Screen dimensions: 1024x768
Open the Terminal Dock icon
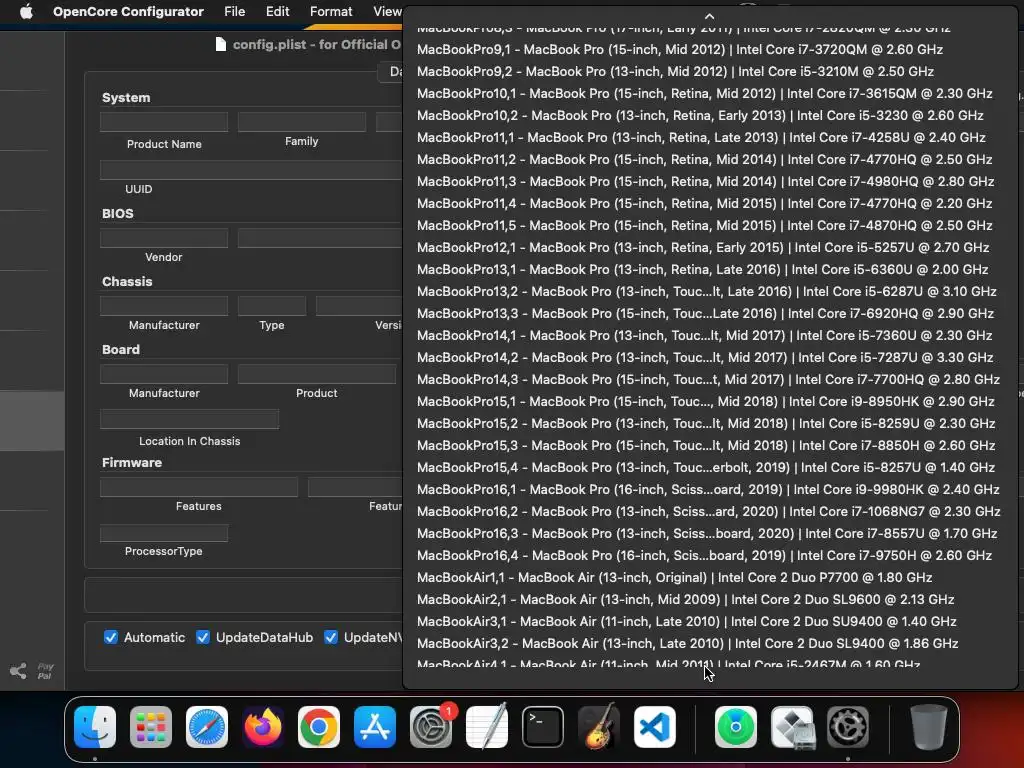543,726
